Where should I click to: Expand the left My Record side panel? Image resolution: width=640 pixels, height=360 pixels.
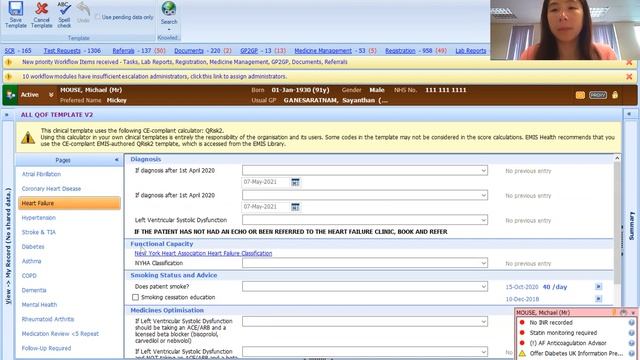(x=7, y=115)
